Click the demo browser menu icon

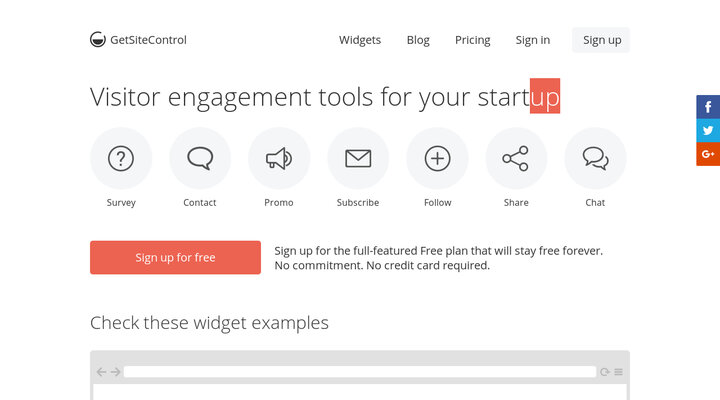(x=618, y=372)
